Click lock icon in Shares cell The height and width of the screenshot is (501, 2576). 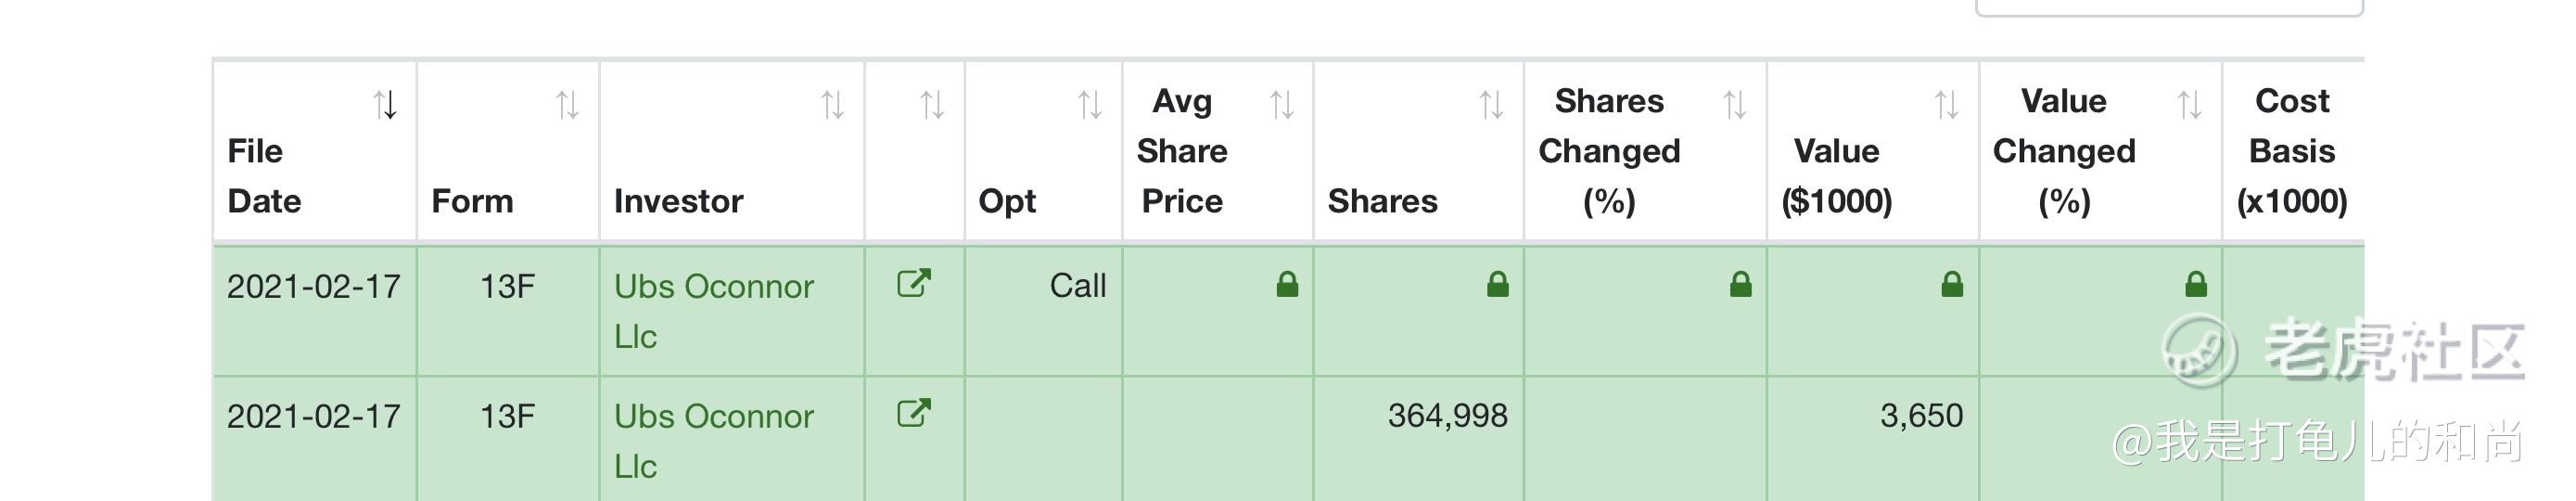point(1498,285)
